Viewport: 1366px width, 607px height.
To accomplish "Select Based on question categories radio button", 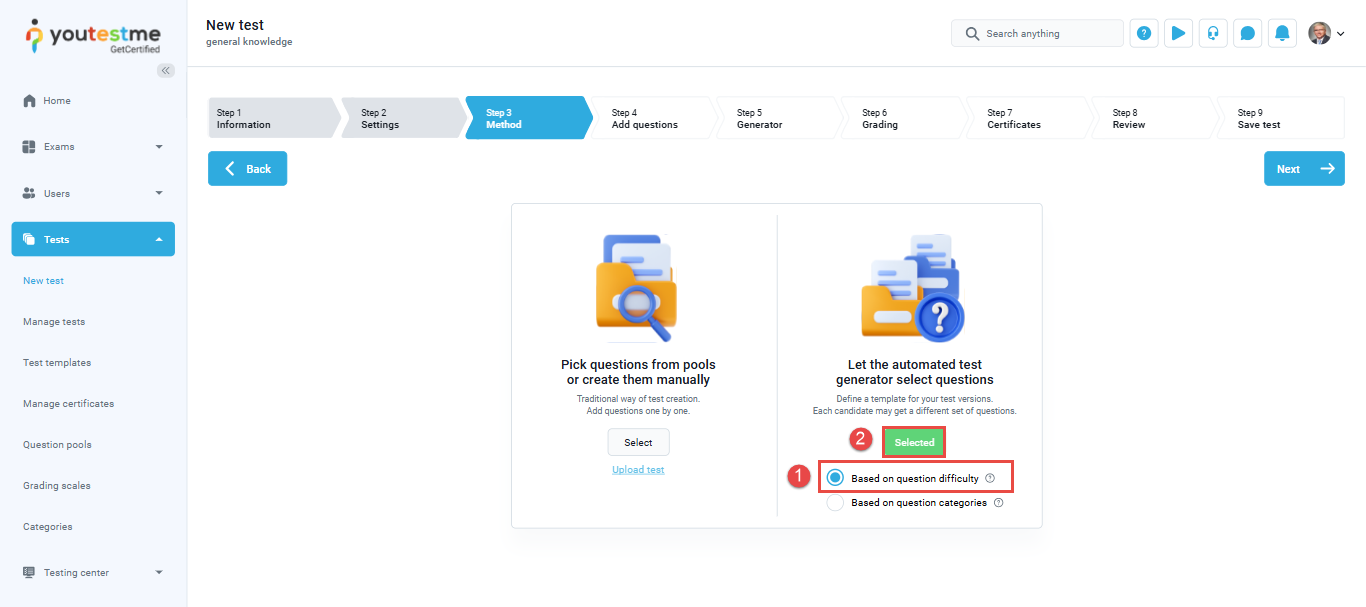I will click(x=836, y=503).
